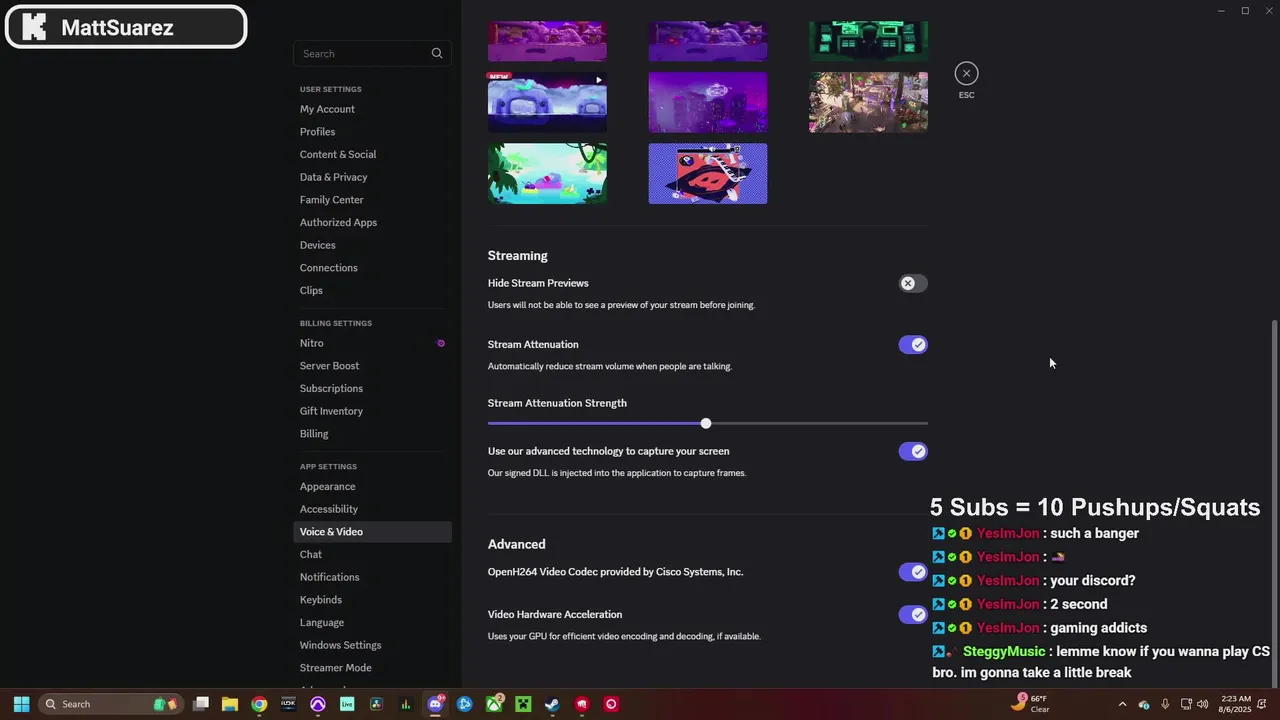Open network status tray icon
The width and height of the screenshot is (1280, 720).
1186,704
